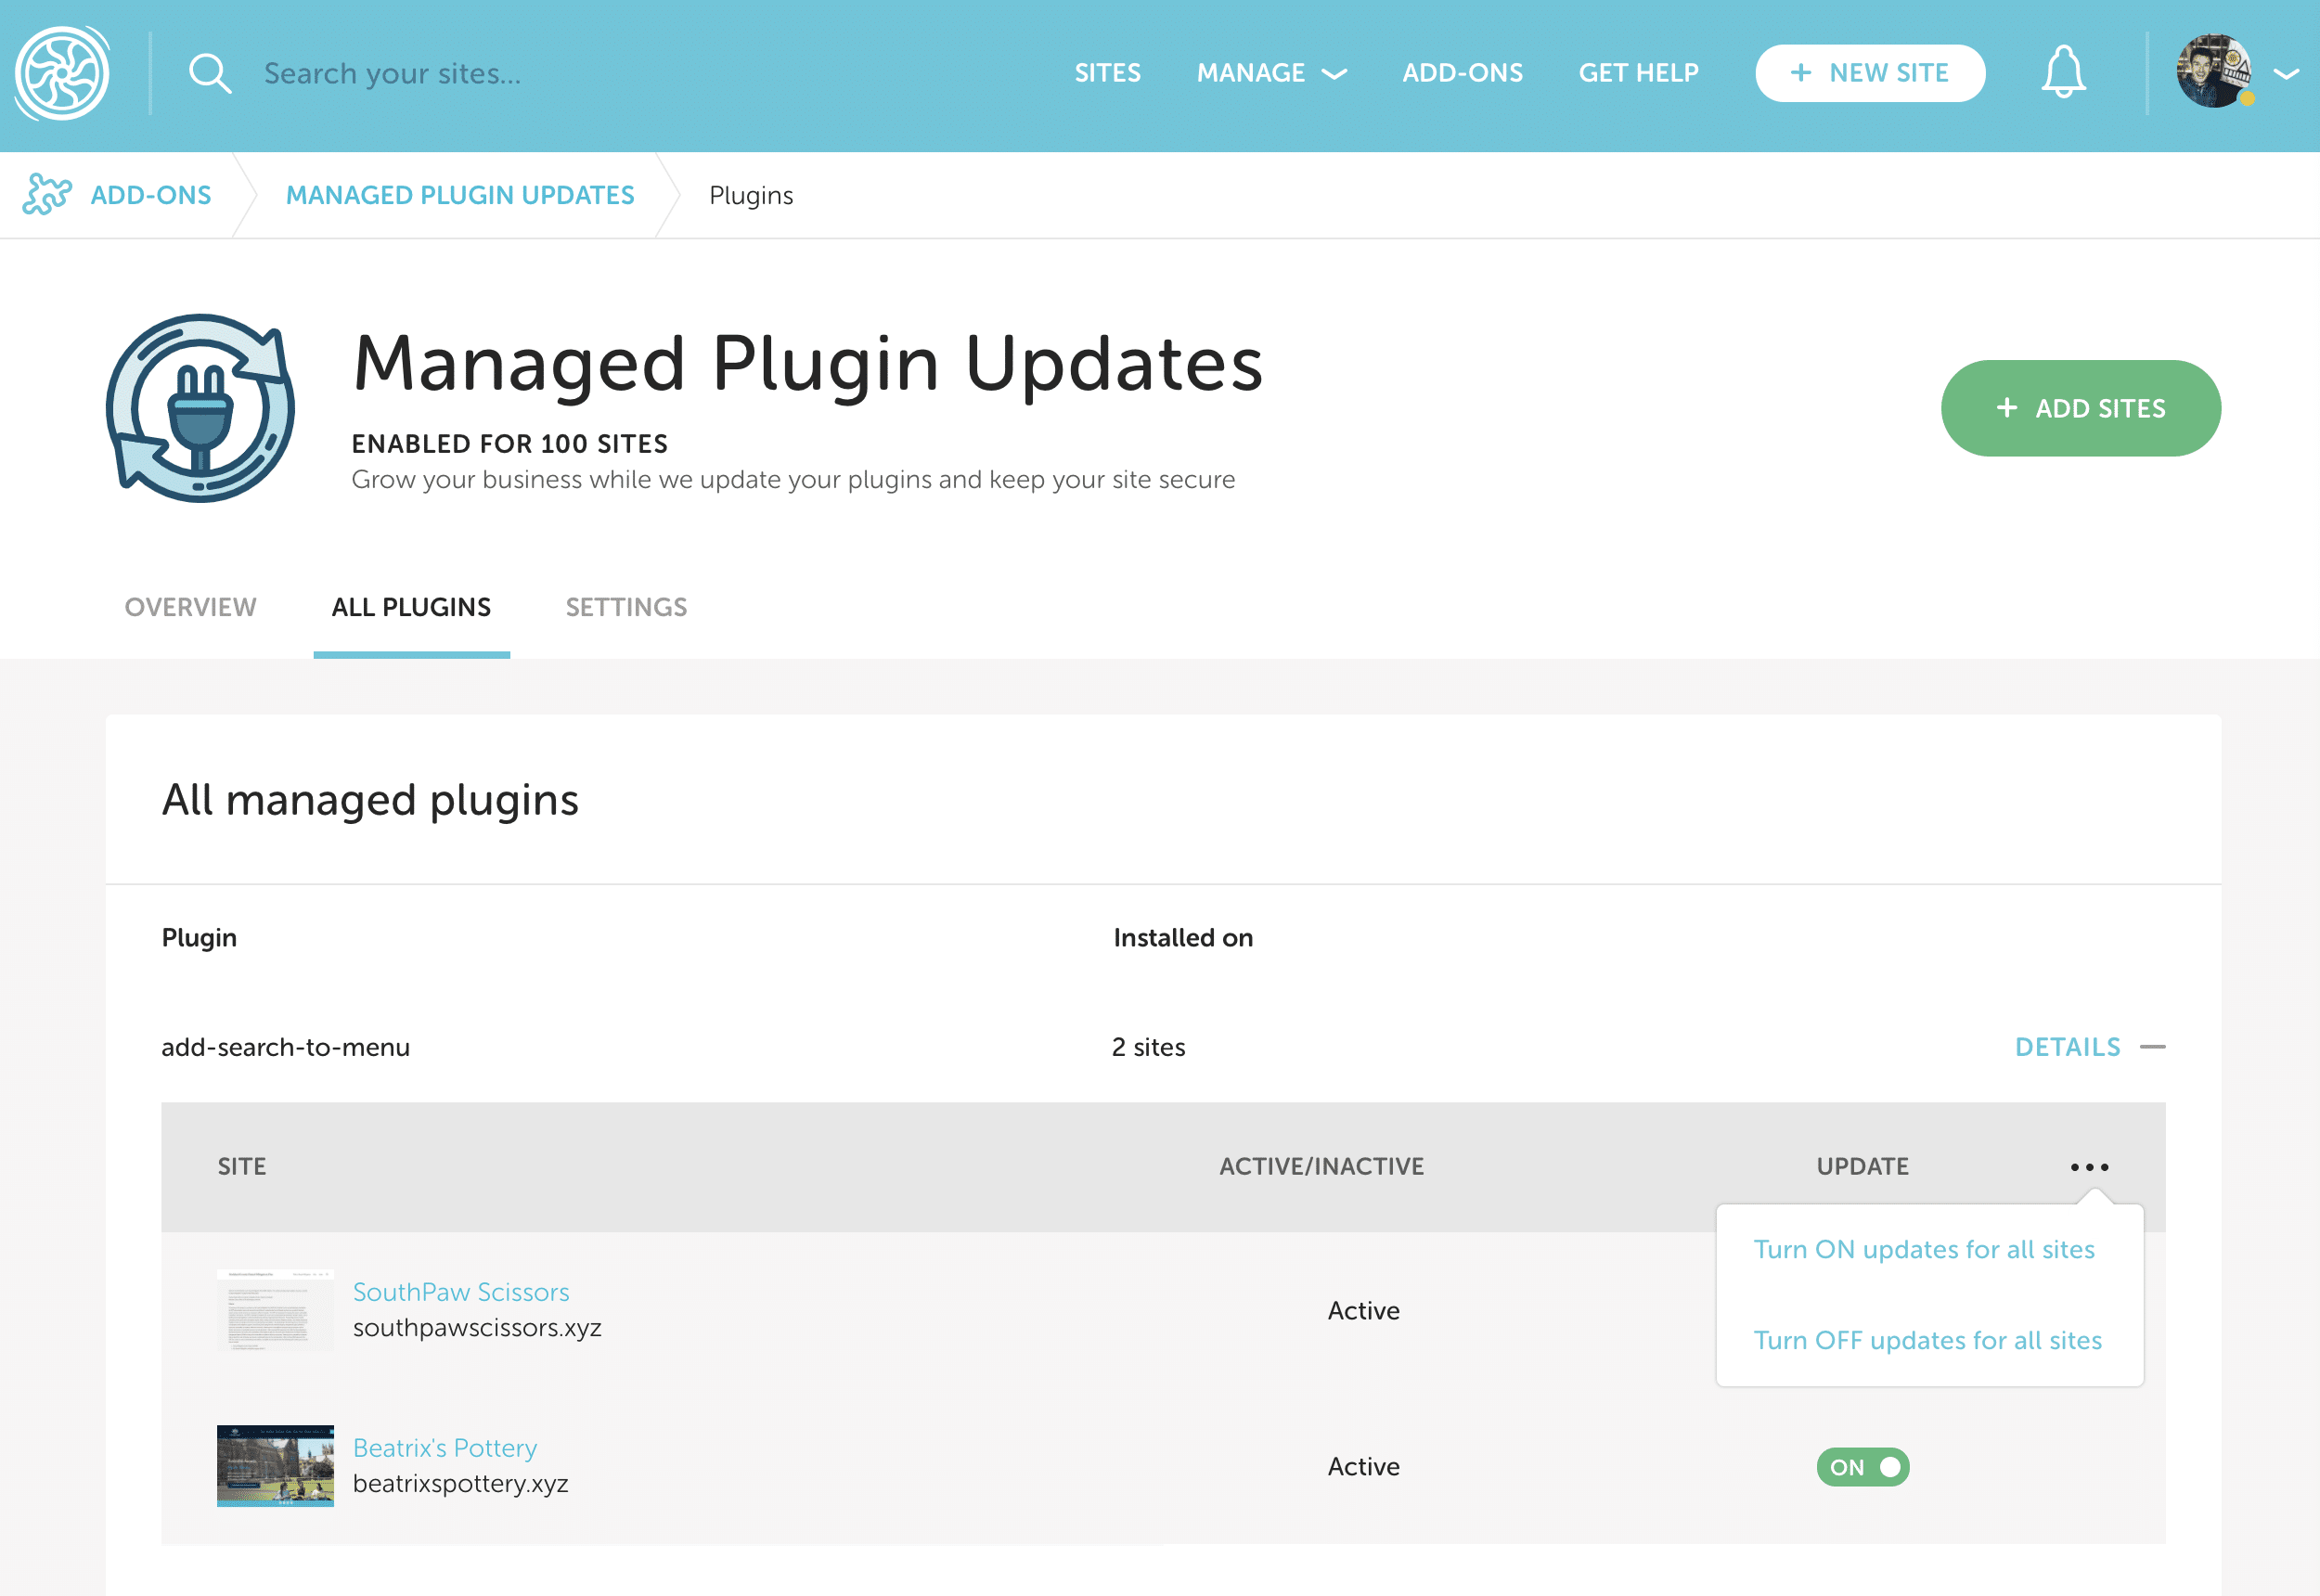Click the Managed Plugin Updates plug icon
Viewport: 2320px width, 1596px height.
[200, 408]
